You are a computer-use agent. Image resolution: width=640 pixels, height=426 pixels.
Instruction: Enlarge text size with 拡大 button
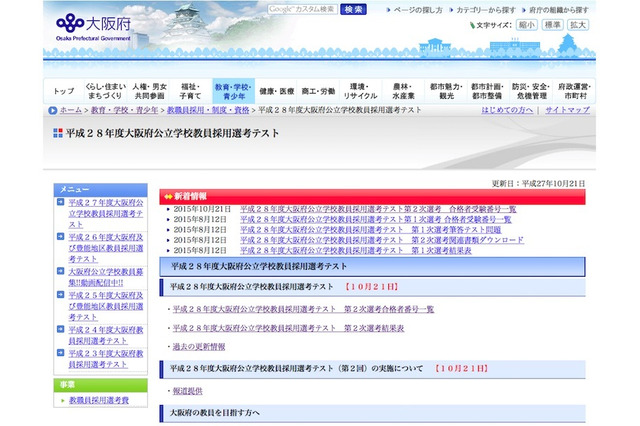coord(578,25)
